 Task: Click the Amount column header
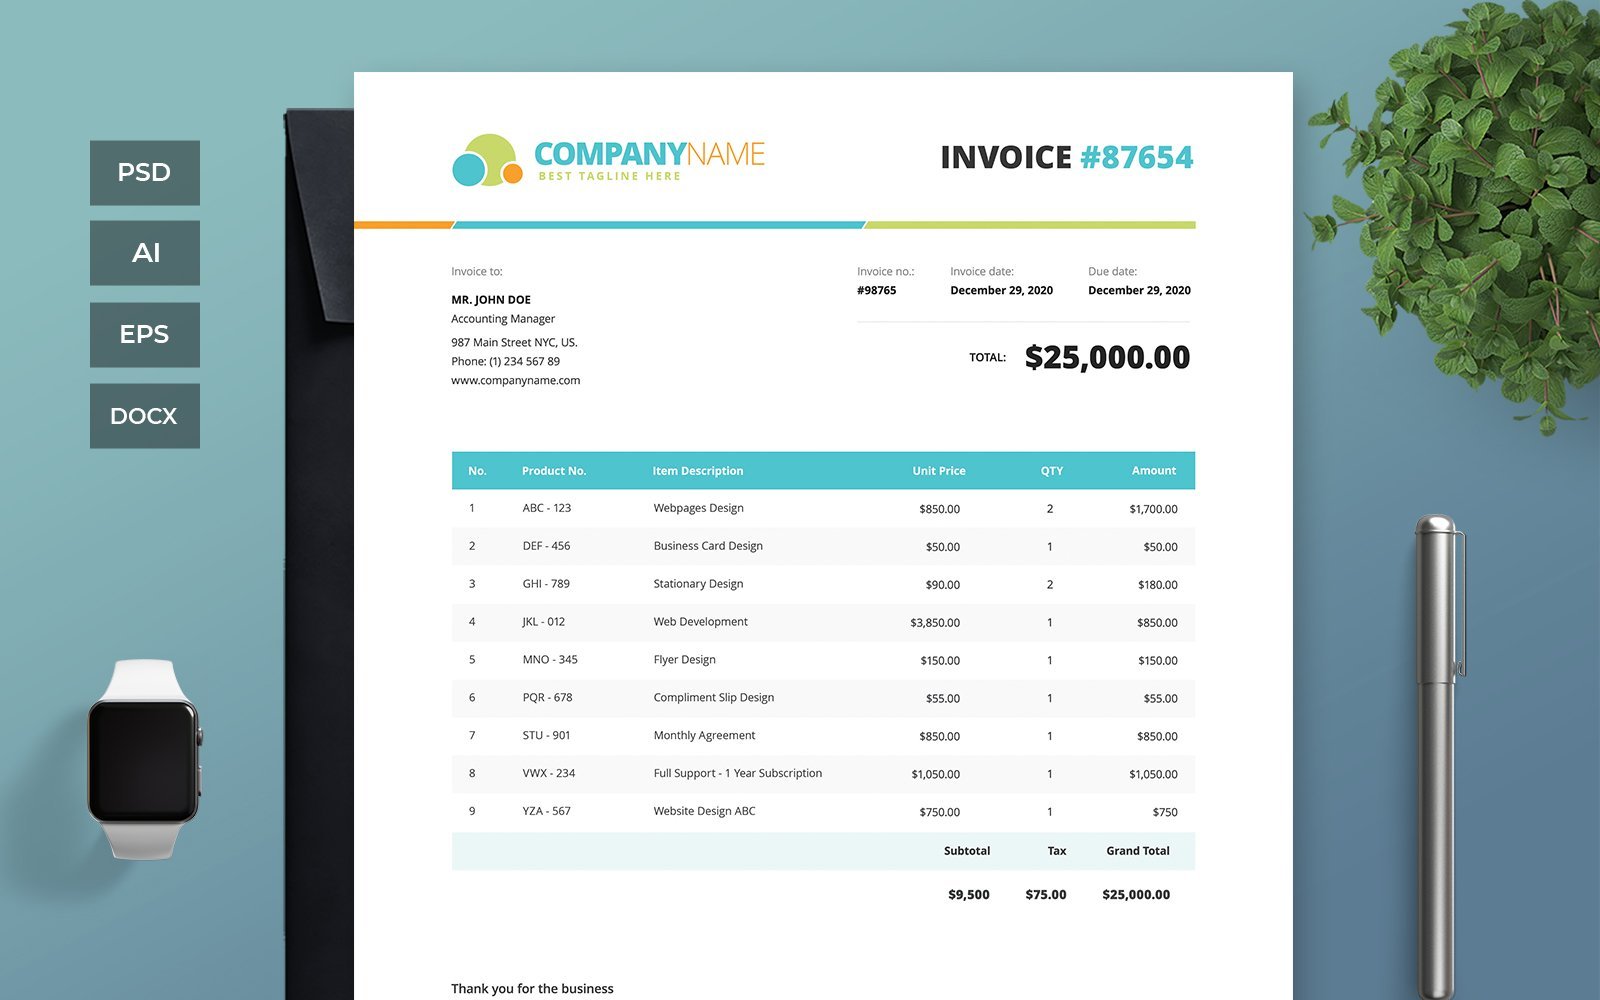click(1154, 471)
